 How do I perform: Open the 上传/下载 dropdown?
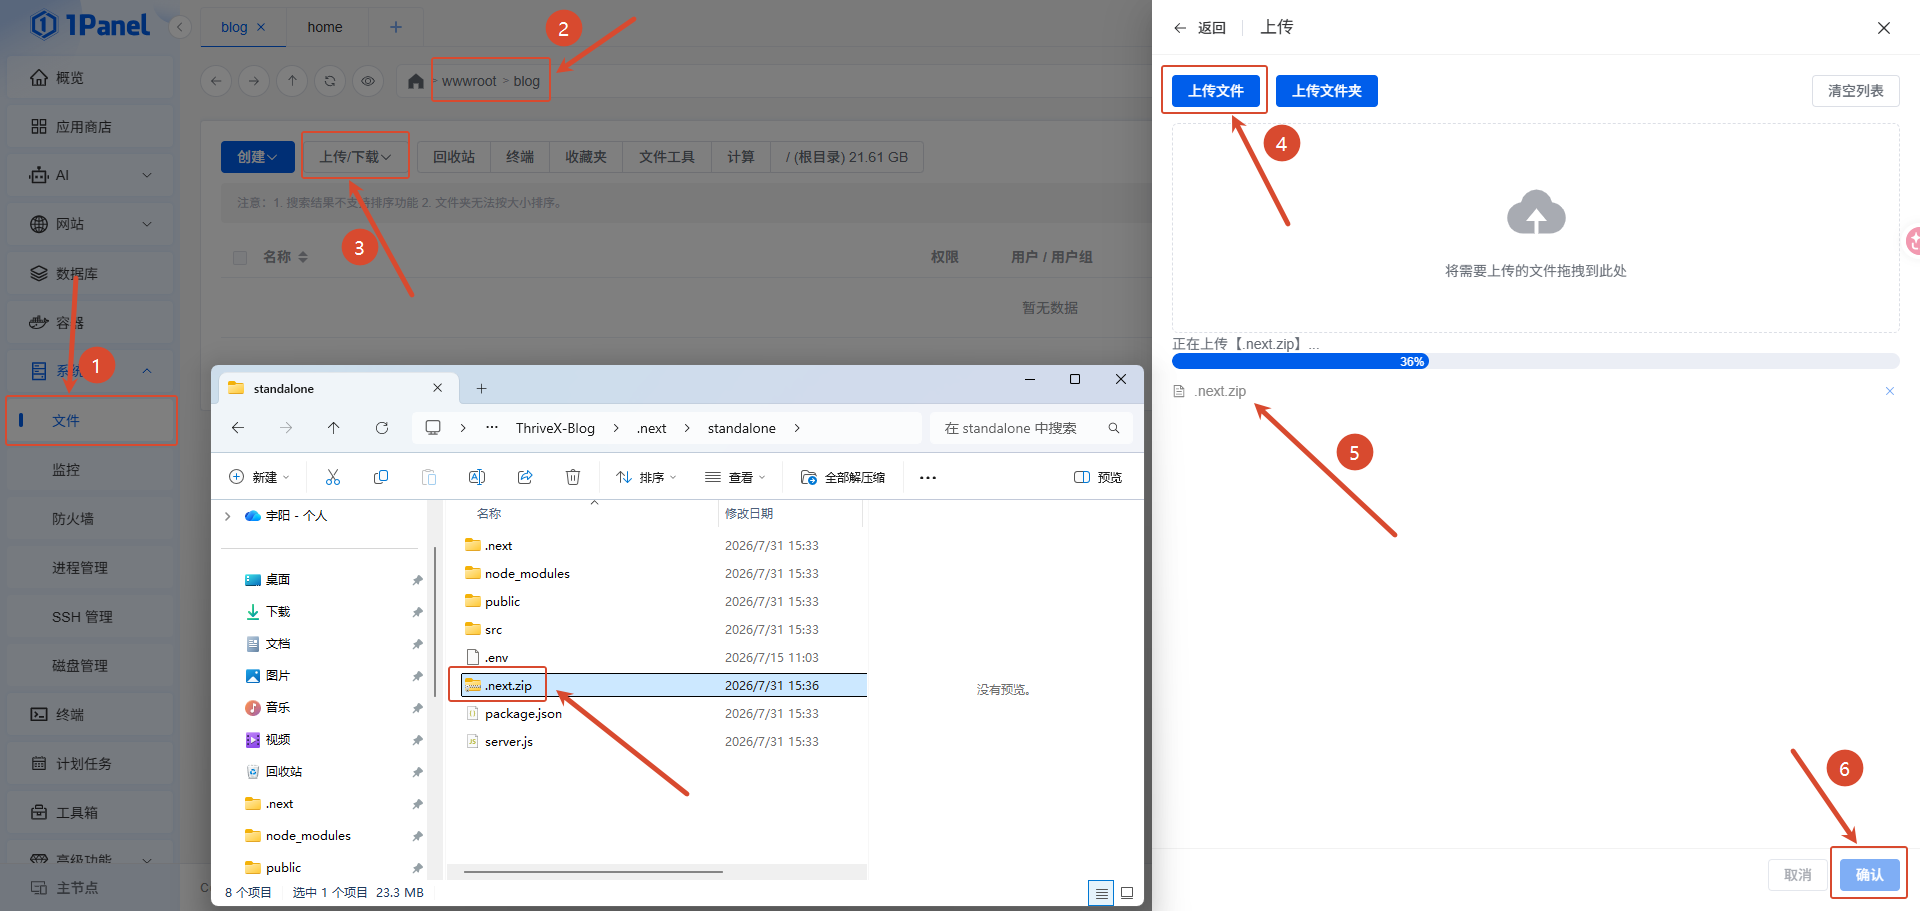[355, 157]
